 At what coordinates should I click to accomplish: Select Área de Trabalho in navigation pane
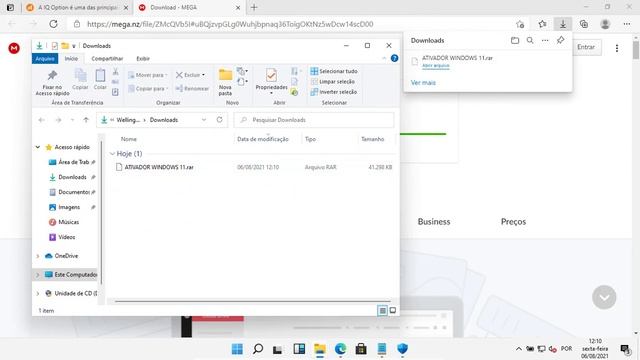click(x=73, y=162)
